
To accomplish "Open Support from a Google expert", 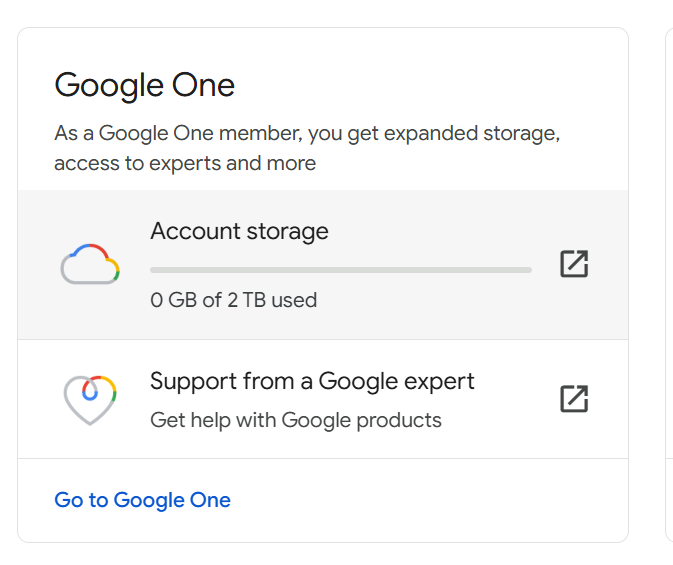I will (x=312, y=381).
